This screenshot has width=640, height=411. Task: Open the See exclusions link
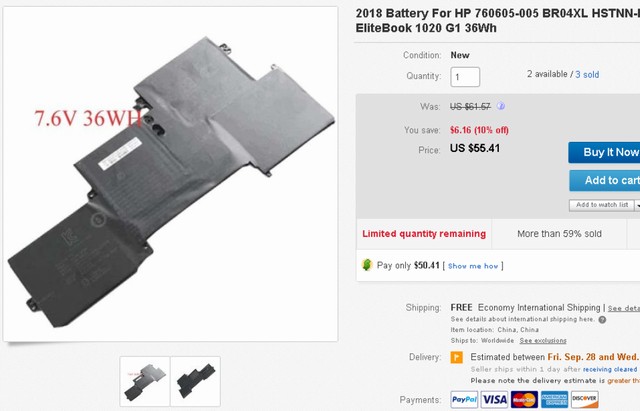[542, 340]
